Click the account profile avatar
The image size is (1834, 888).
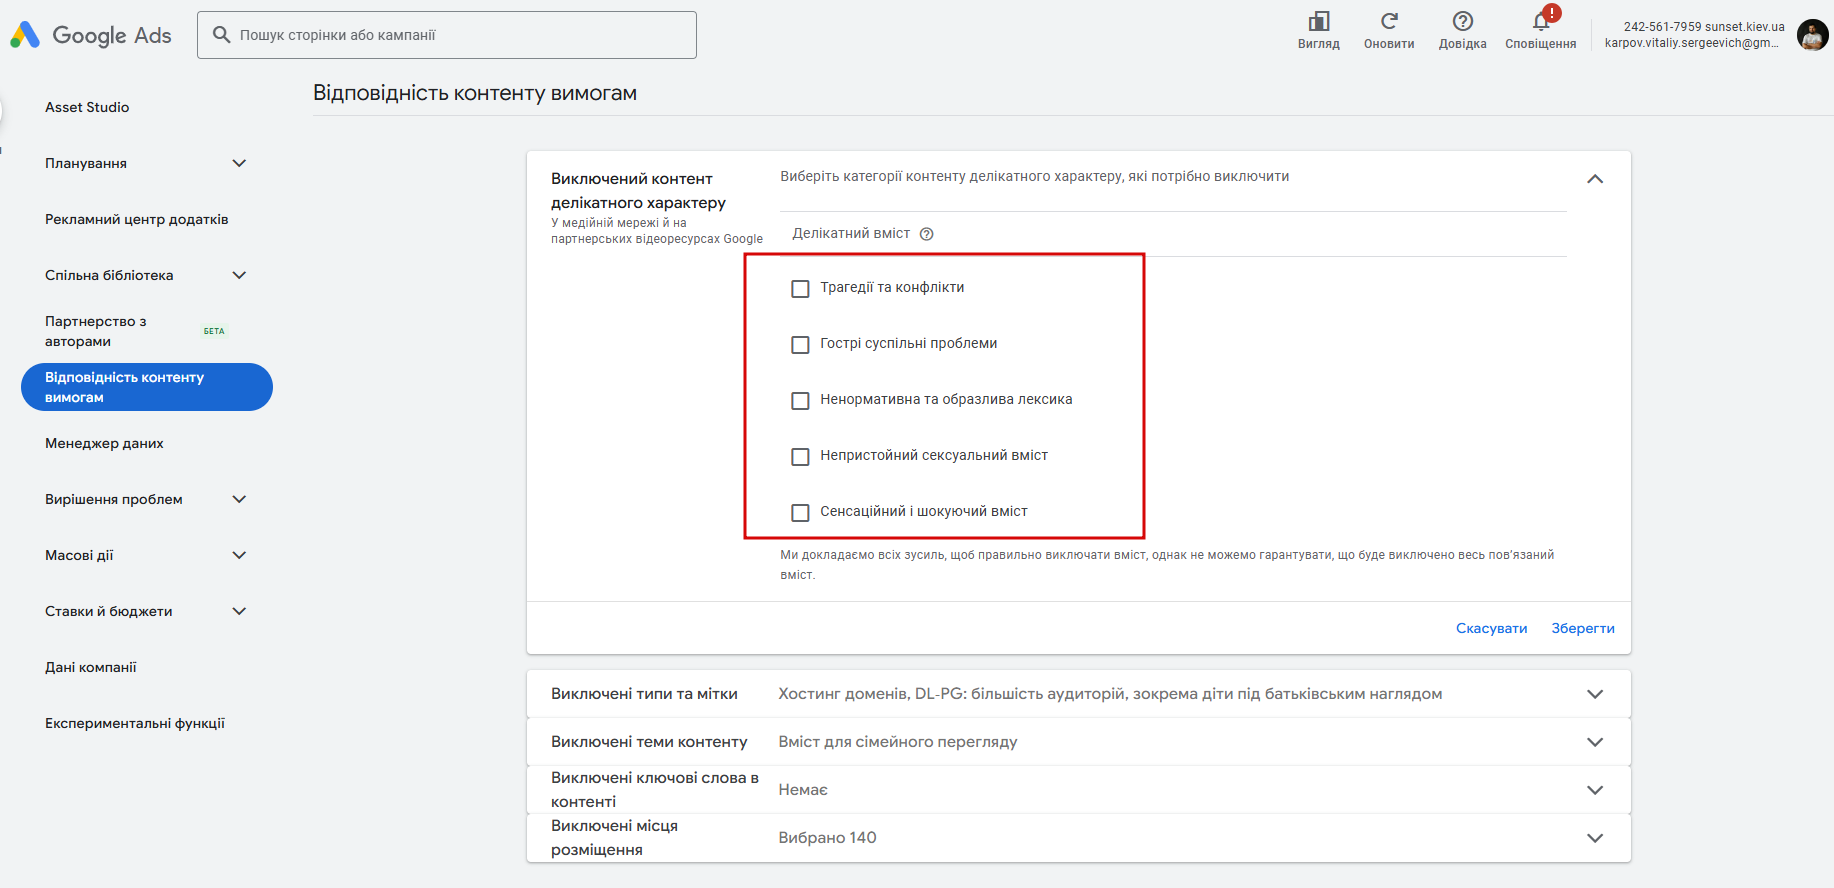[1812, 35]
